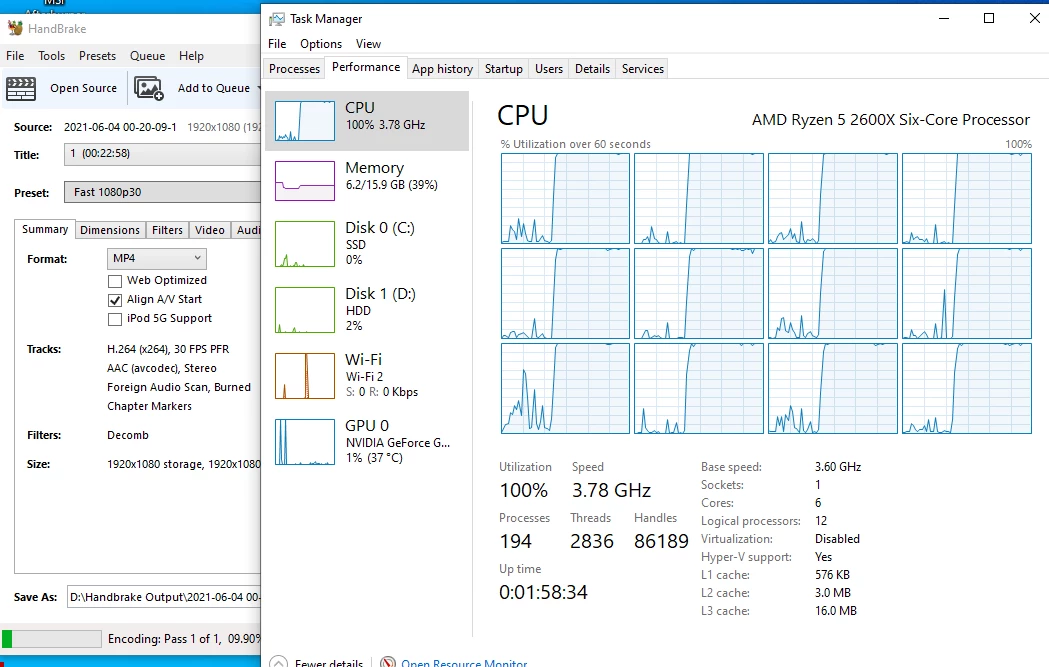The height and width of the screenshot is (667, 1049).
Task: Open the Preset Fast 1080p30 selector
Action: 163,192
